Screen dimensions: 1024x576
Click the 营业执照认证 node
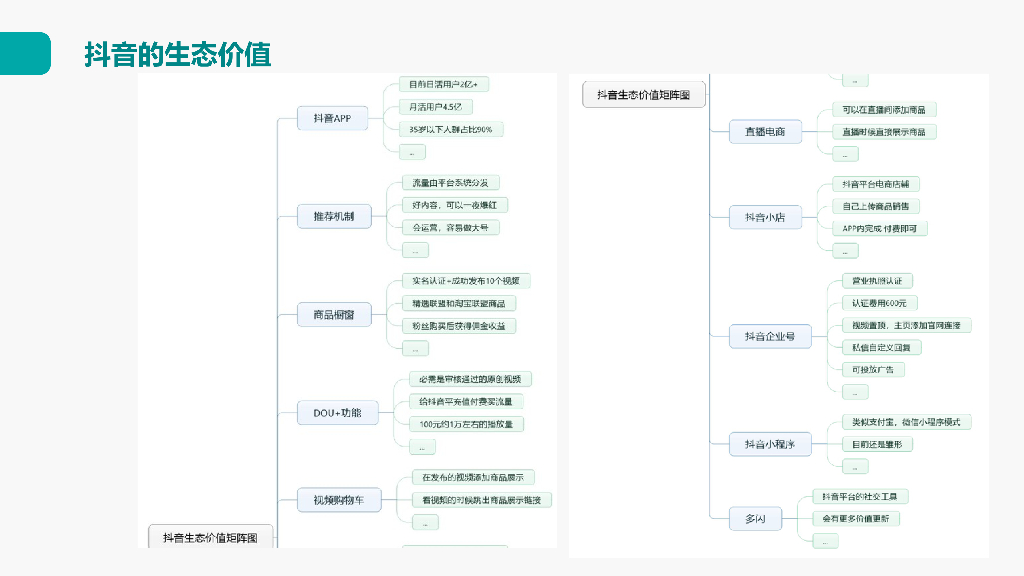877,281
